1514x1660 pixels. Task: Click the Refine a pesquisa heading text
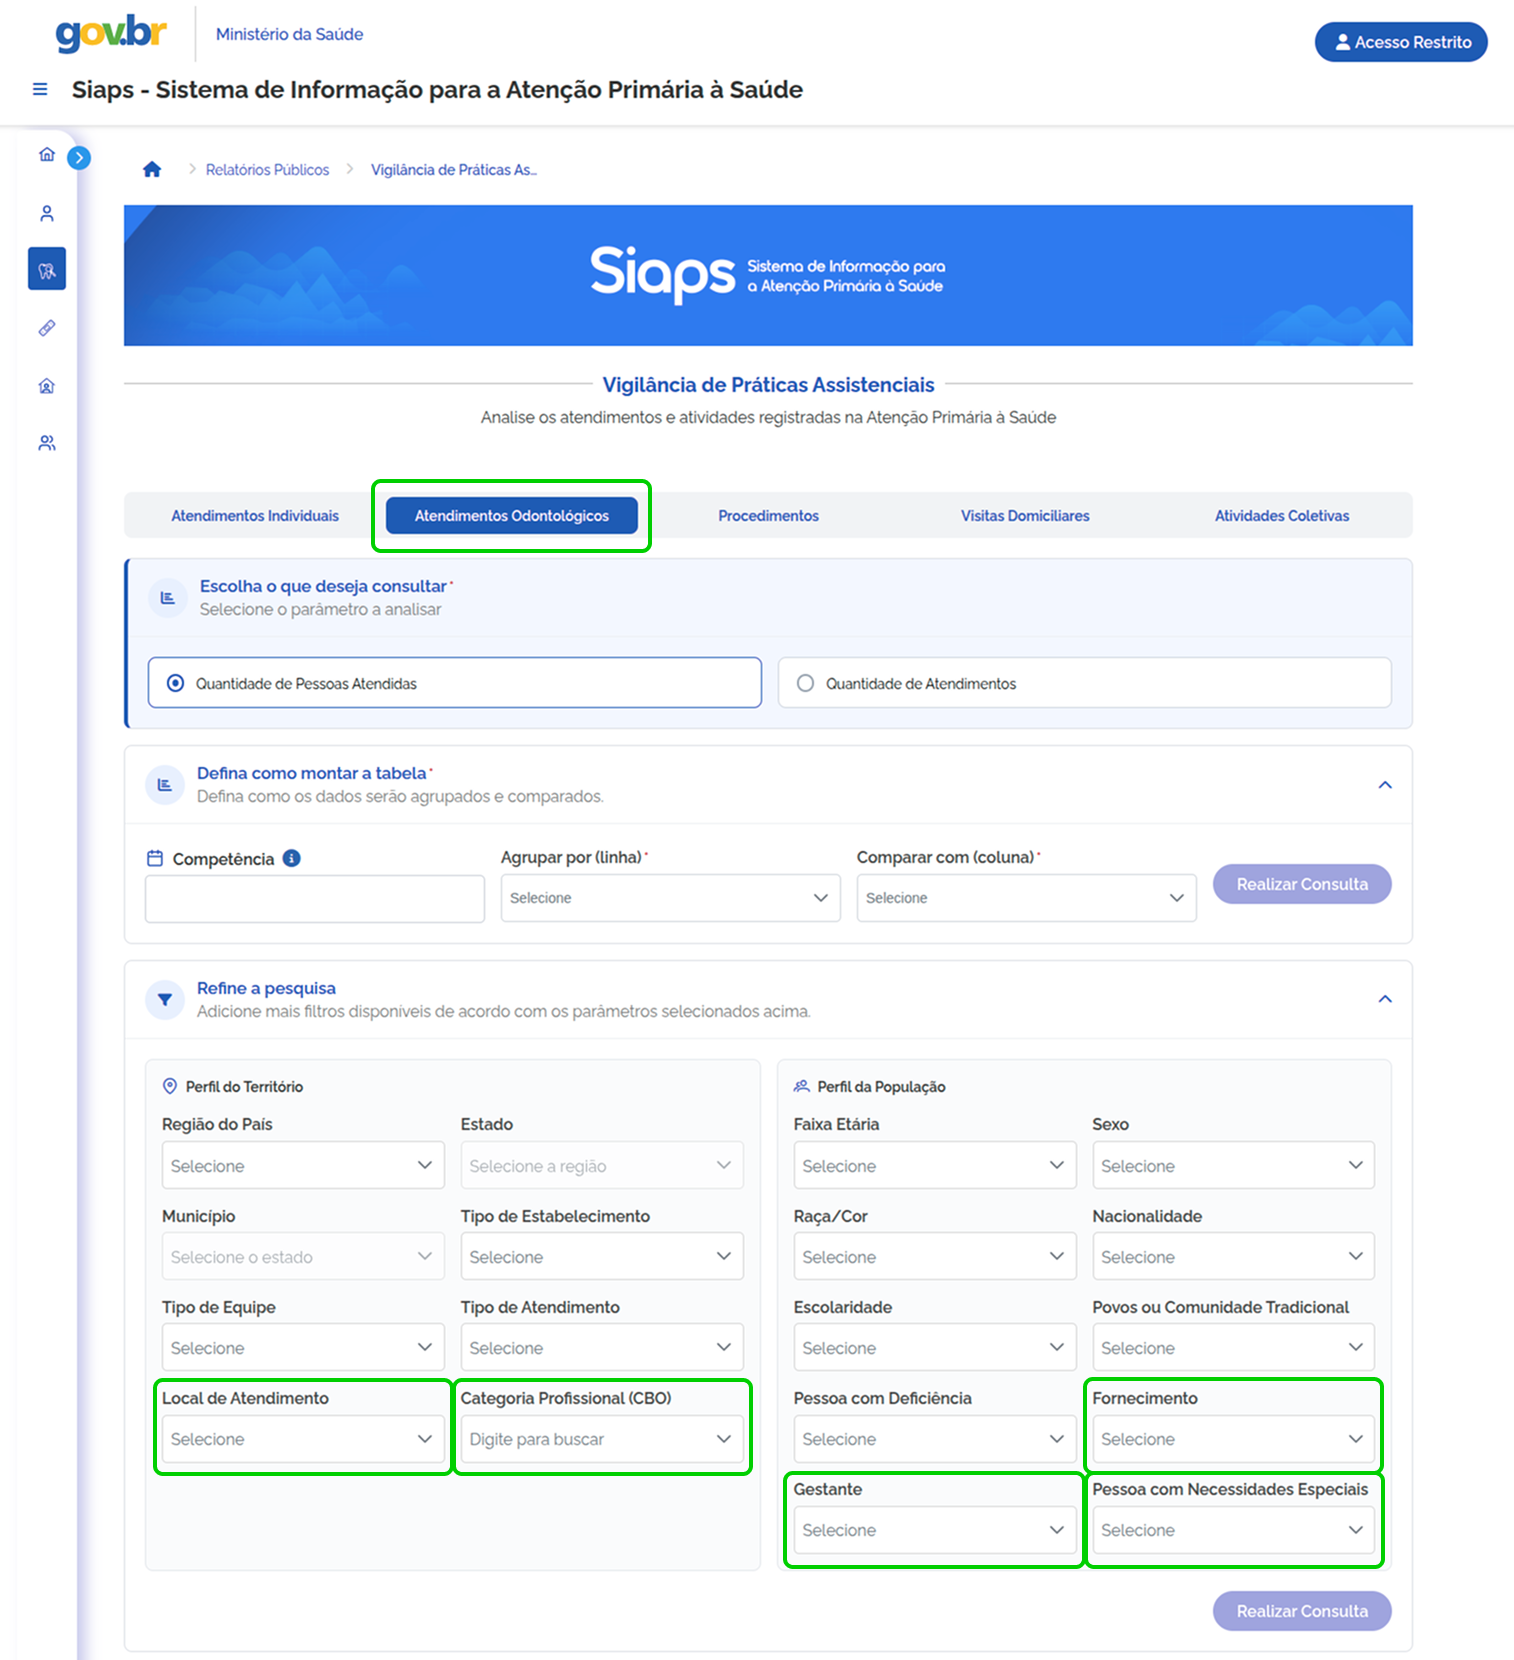[266, 988]
